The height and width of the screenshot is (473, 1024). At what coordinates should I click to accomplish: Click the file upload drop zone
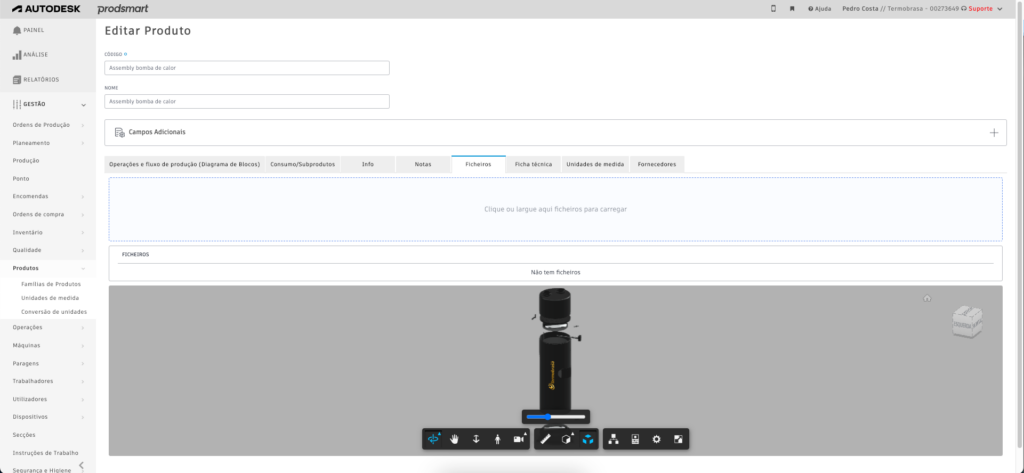pyautogui.click(x=556, y=209)
